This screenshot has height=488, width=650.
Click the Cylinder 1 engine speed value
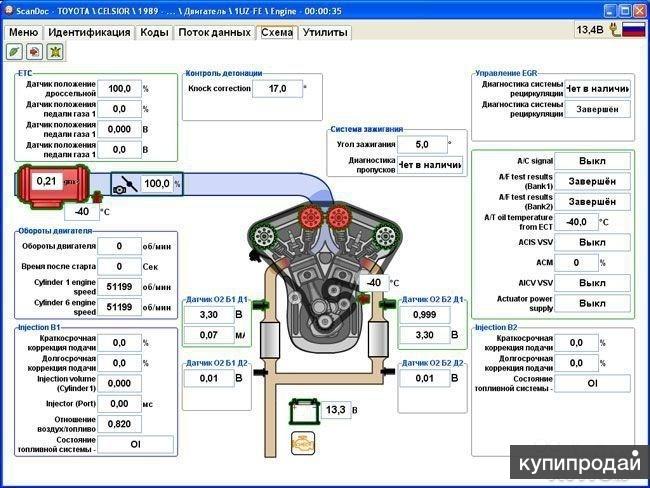[x=119, y=287]
